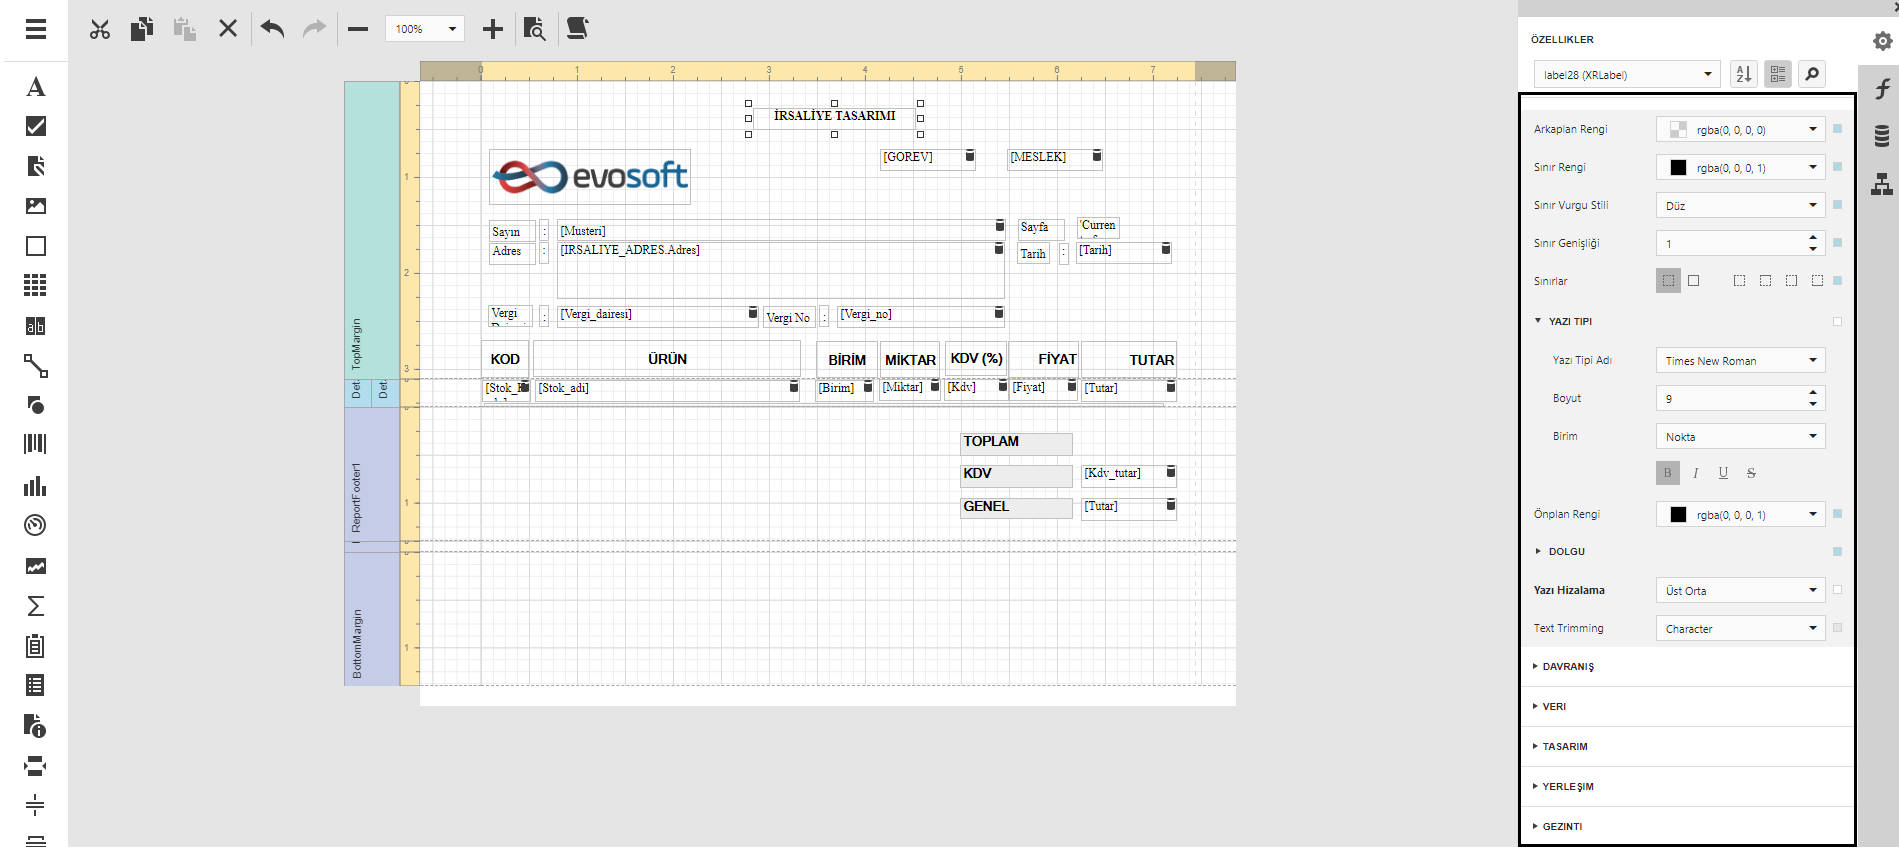The width and height of the screenshot is (1899, 848).
Task: Select the İRSALİYE TASARIMI label on canvas
Action: 834,116
